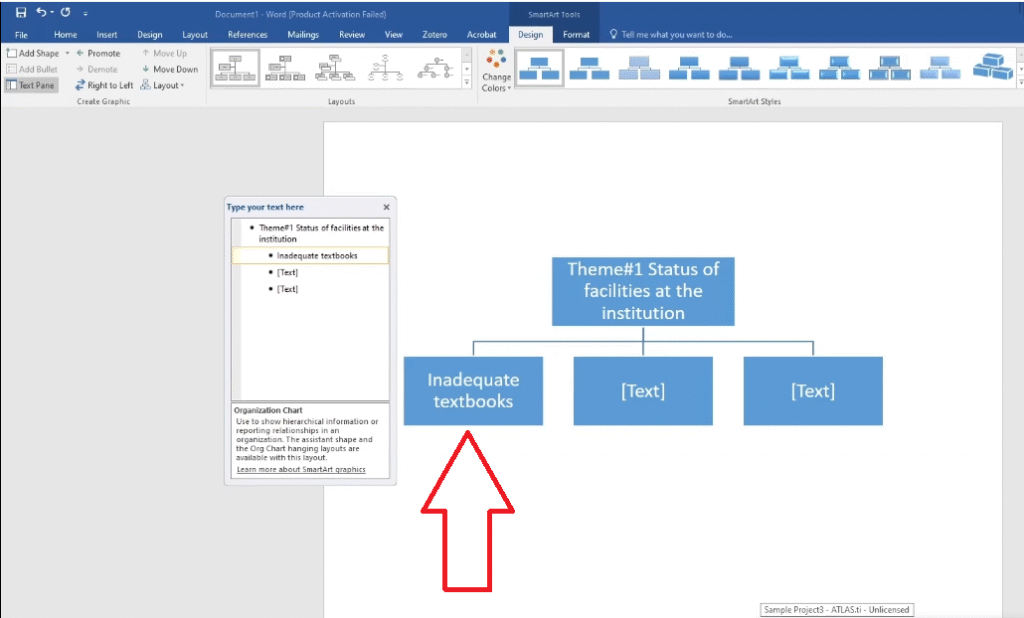The height and width of the screenshot is (618, 1024).
Task: Open the Insert ribbon tab
Action: [x=107, y=34]
